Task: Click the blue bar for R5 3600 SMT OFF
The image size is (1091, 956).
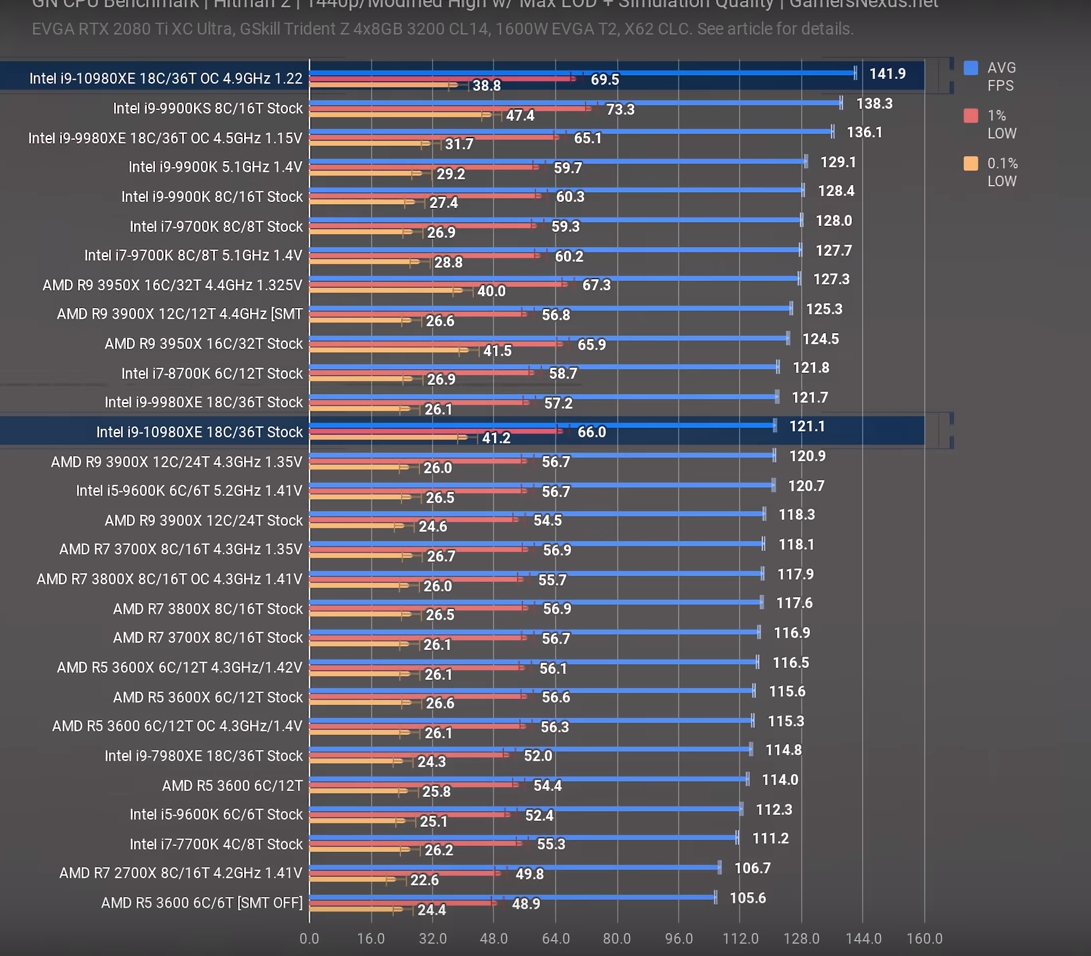Action: pyautogui.click(x=512, y=897)
